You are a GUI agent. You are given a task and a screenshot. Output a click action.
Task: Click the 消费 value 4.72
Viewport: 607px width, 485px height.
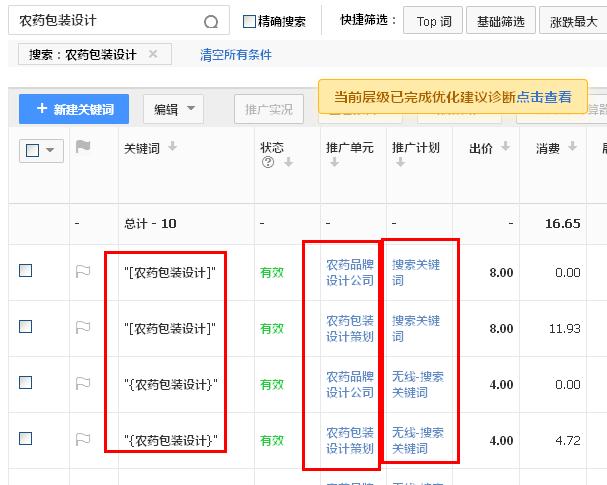click(568, 440)
